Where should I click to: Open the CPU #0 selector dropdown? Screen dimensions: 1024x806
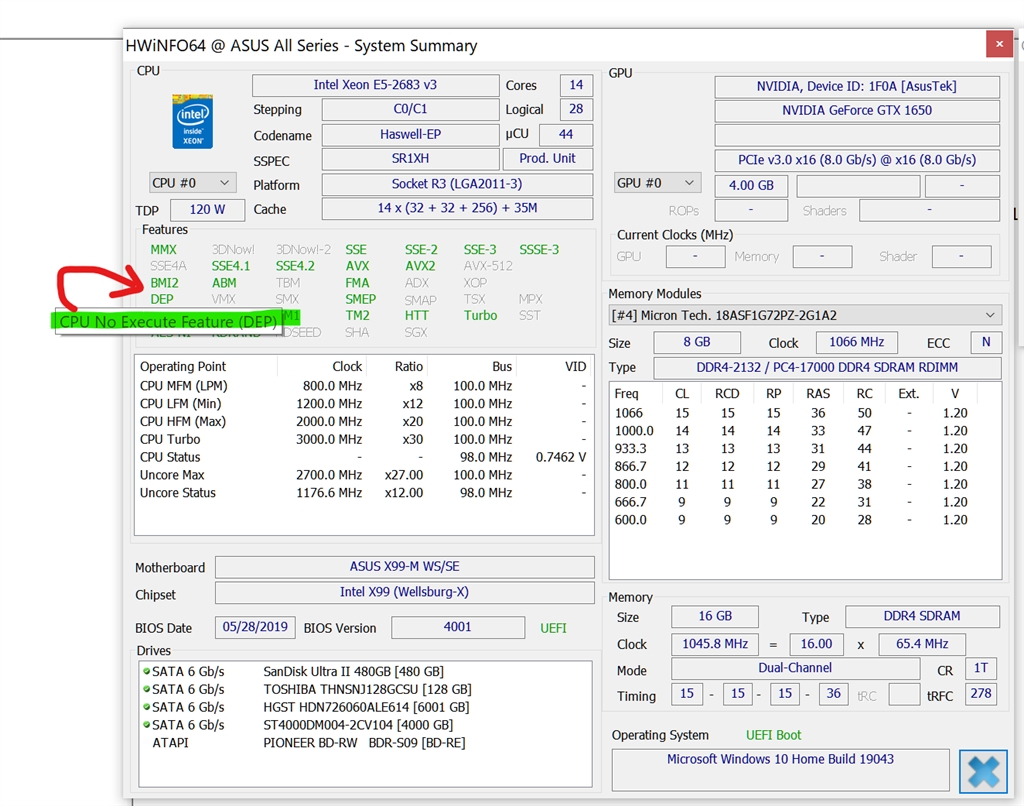[193, 183]
